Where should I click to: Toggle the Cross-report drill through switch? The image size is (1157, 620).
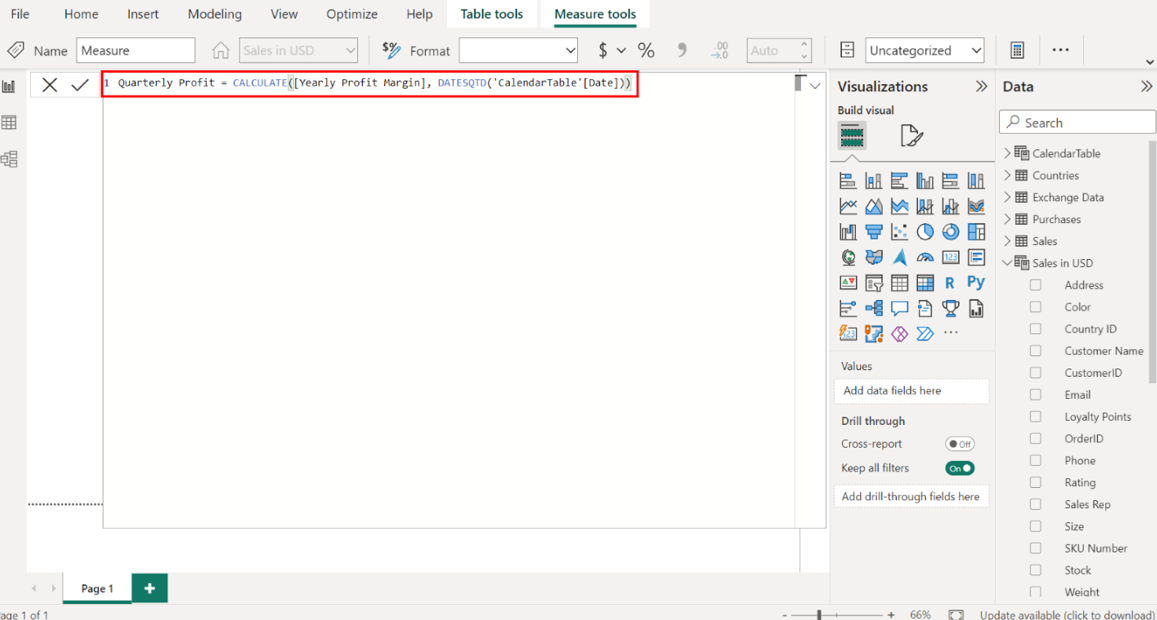click(x=959, y=444)
